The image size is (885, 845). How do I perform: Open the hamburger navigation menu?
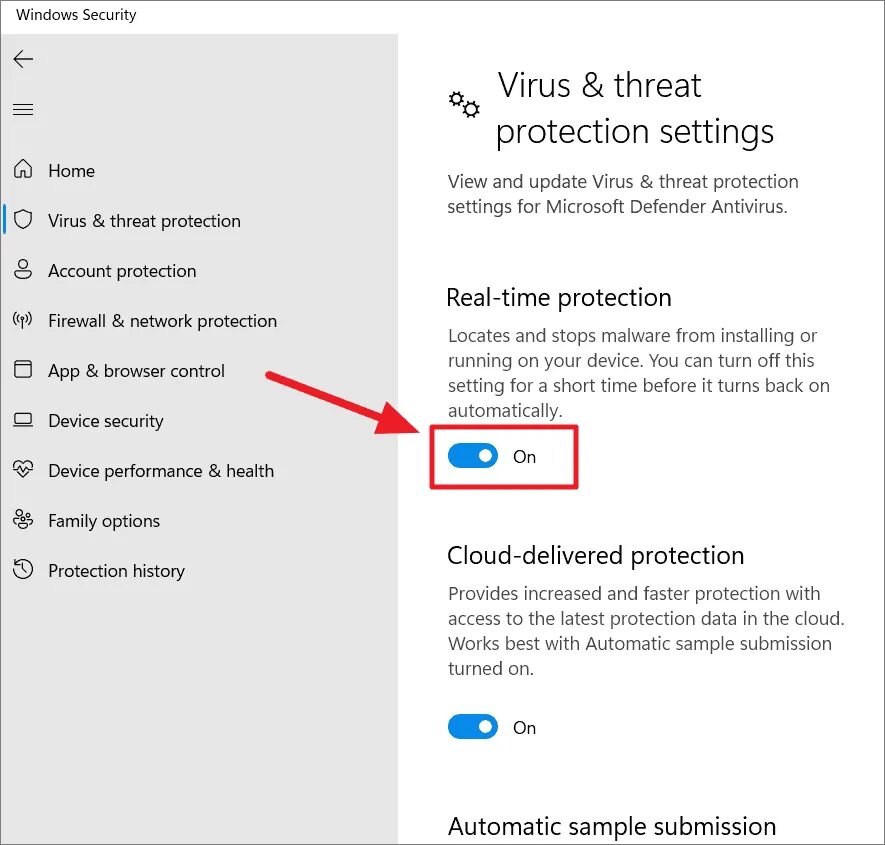23,110
